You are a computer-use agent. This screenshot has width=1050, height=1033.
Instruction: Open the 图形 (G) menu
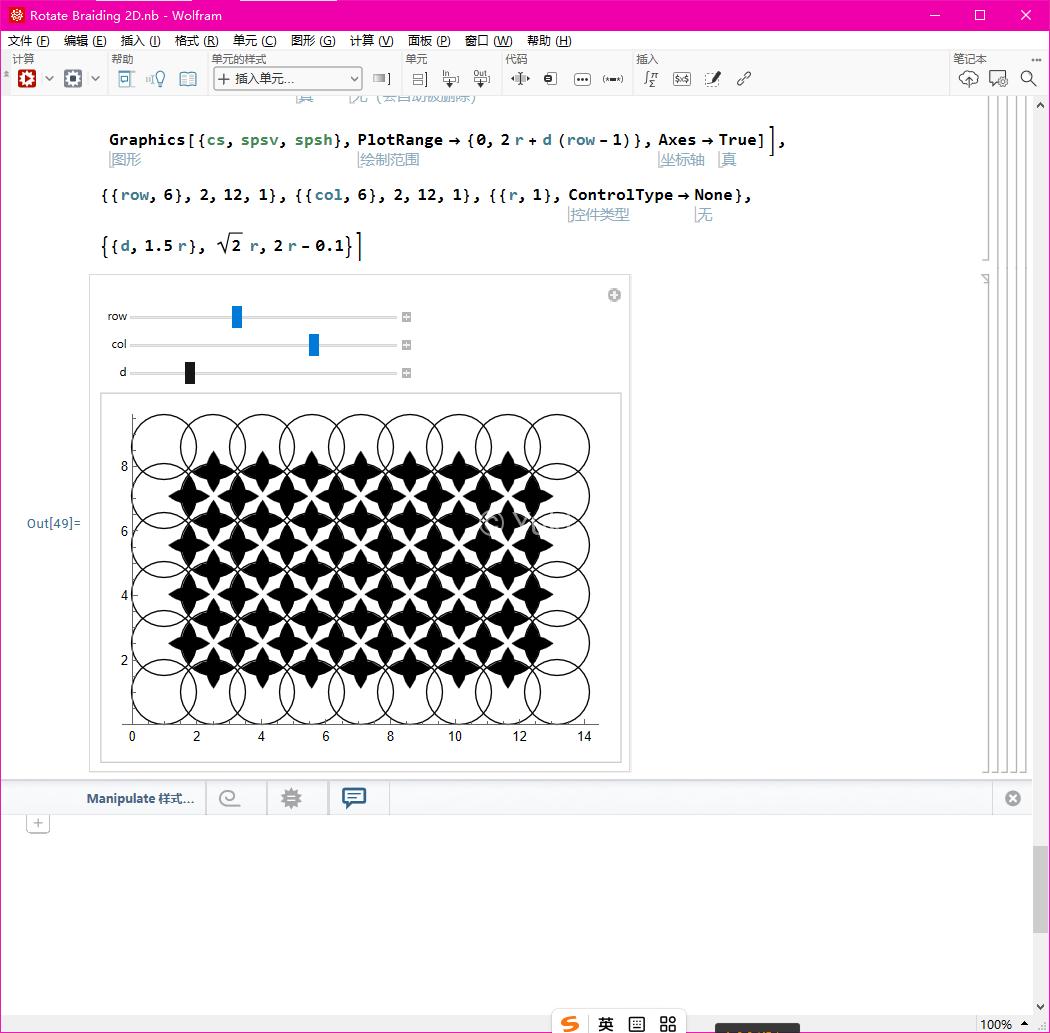312,40
